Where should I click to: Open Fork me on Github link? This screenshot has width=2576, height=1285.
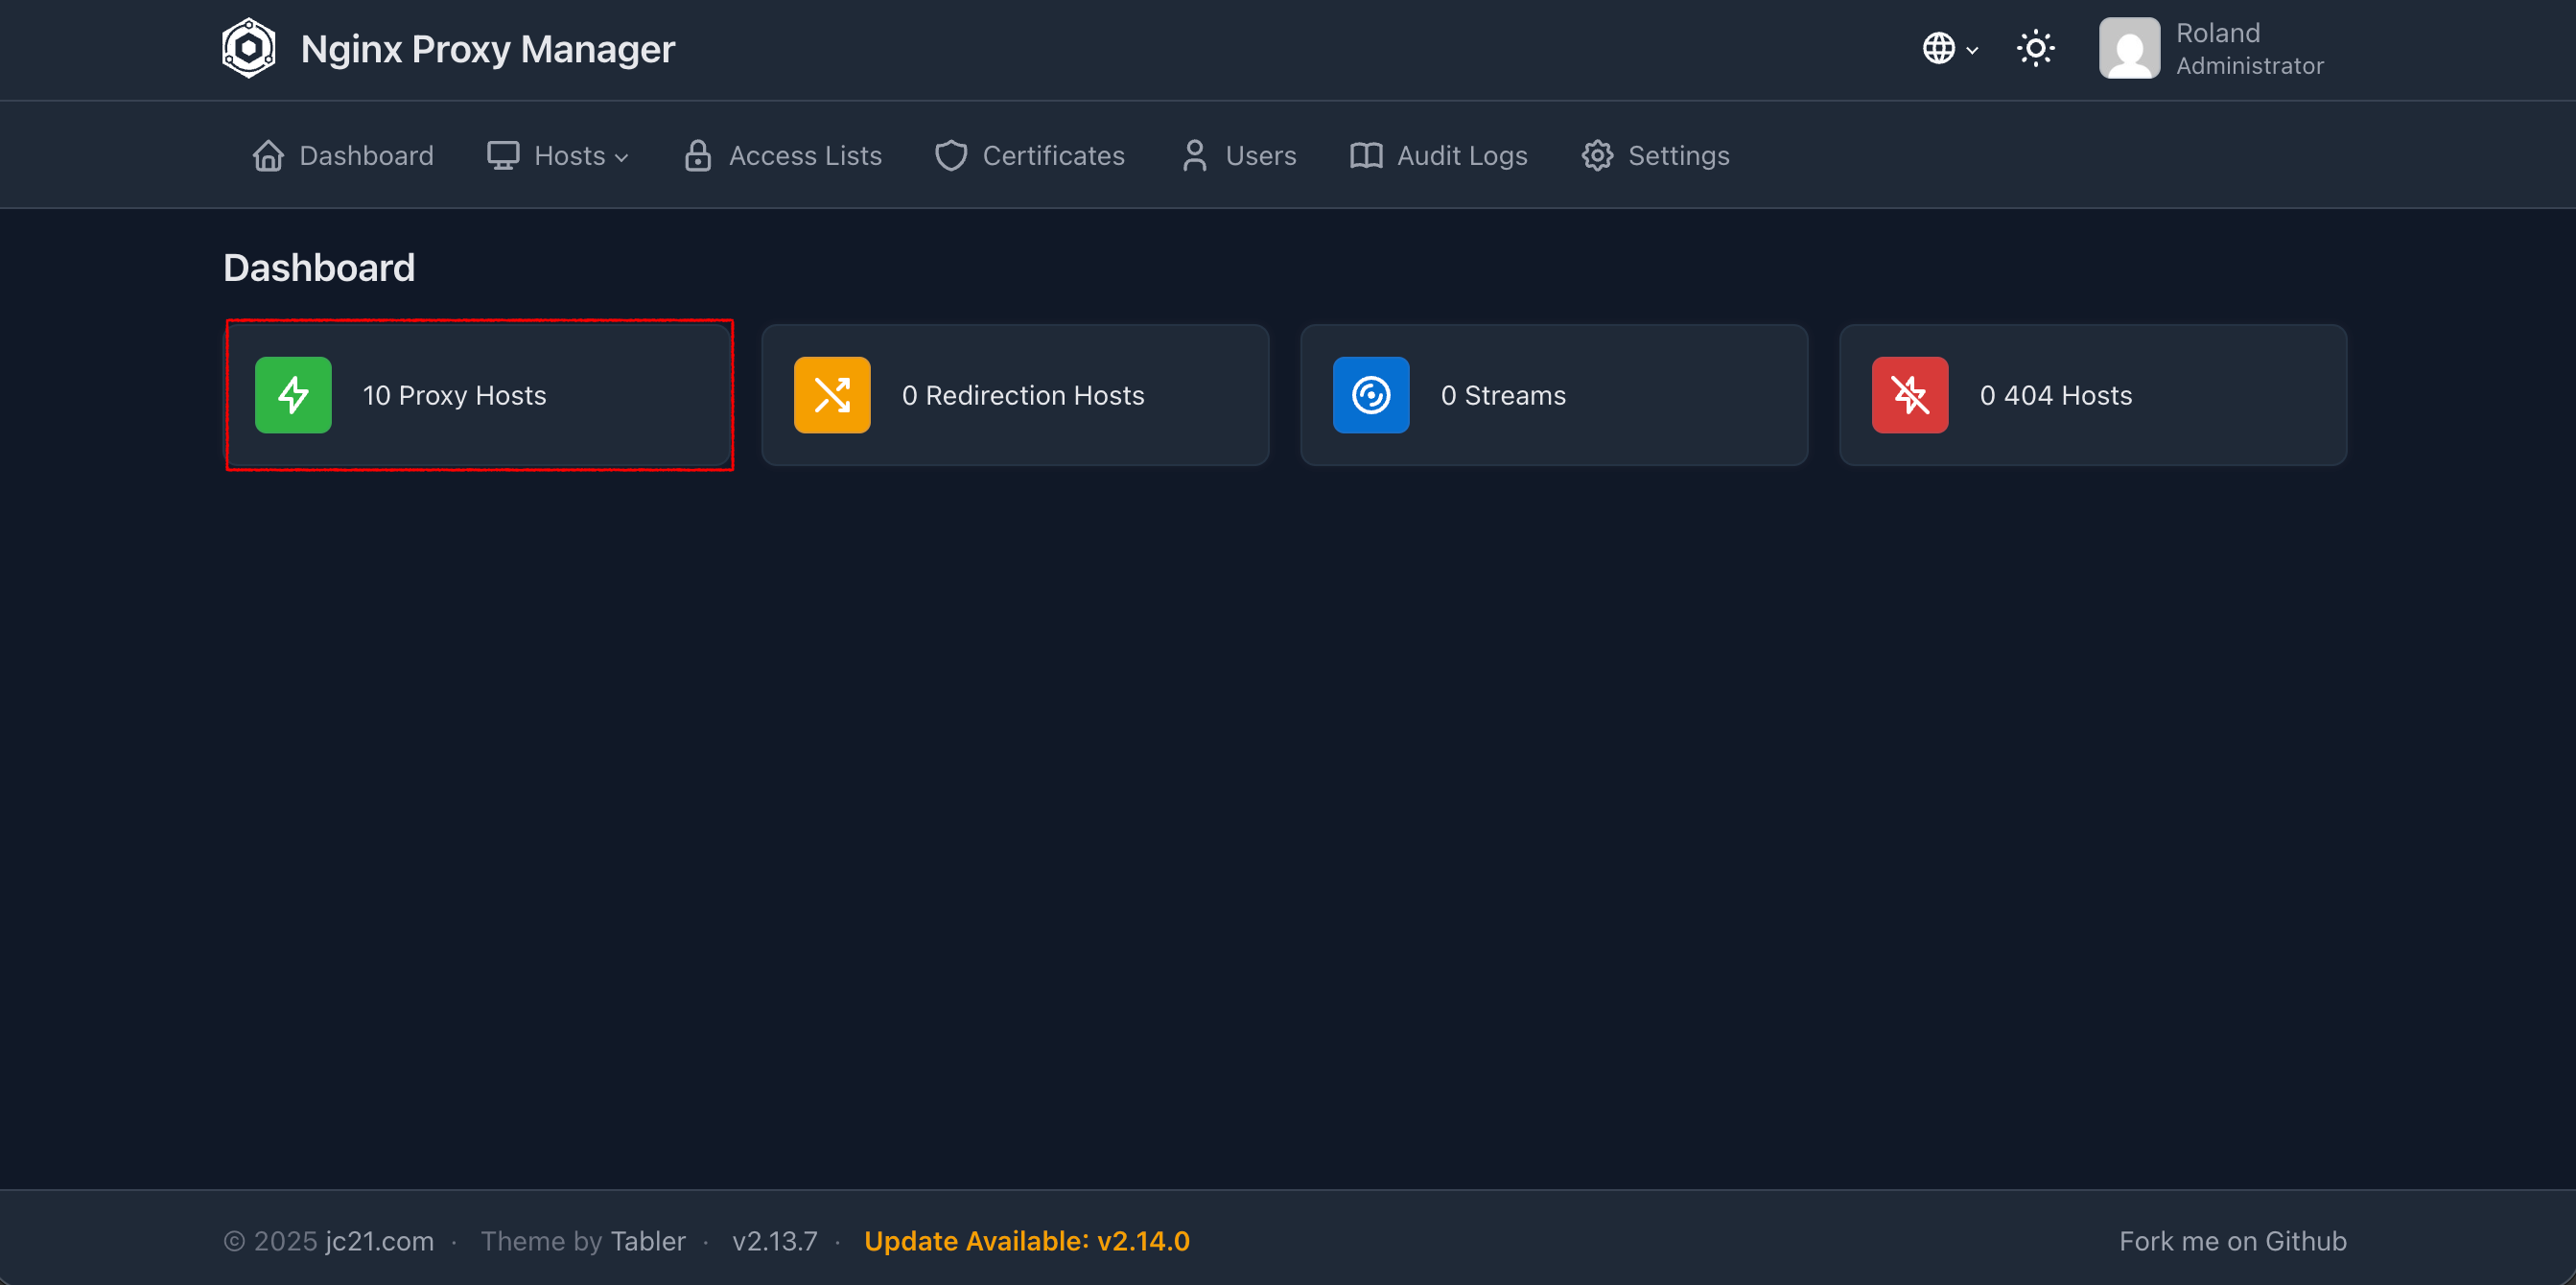pyautogui.click(x=2233, y=1241)
